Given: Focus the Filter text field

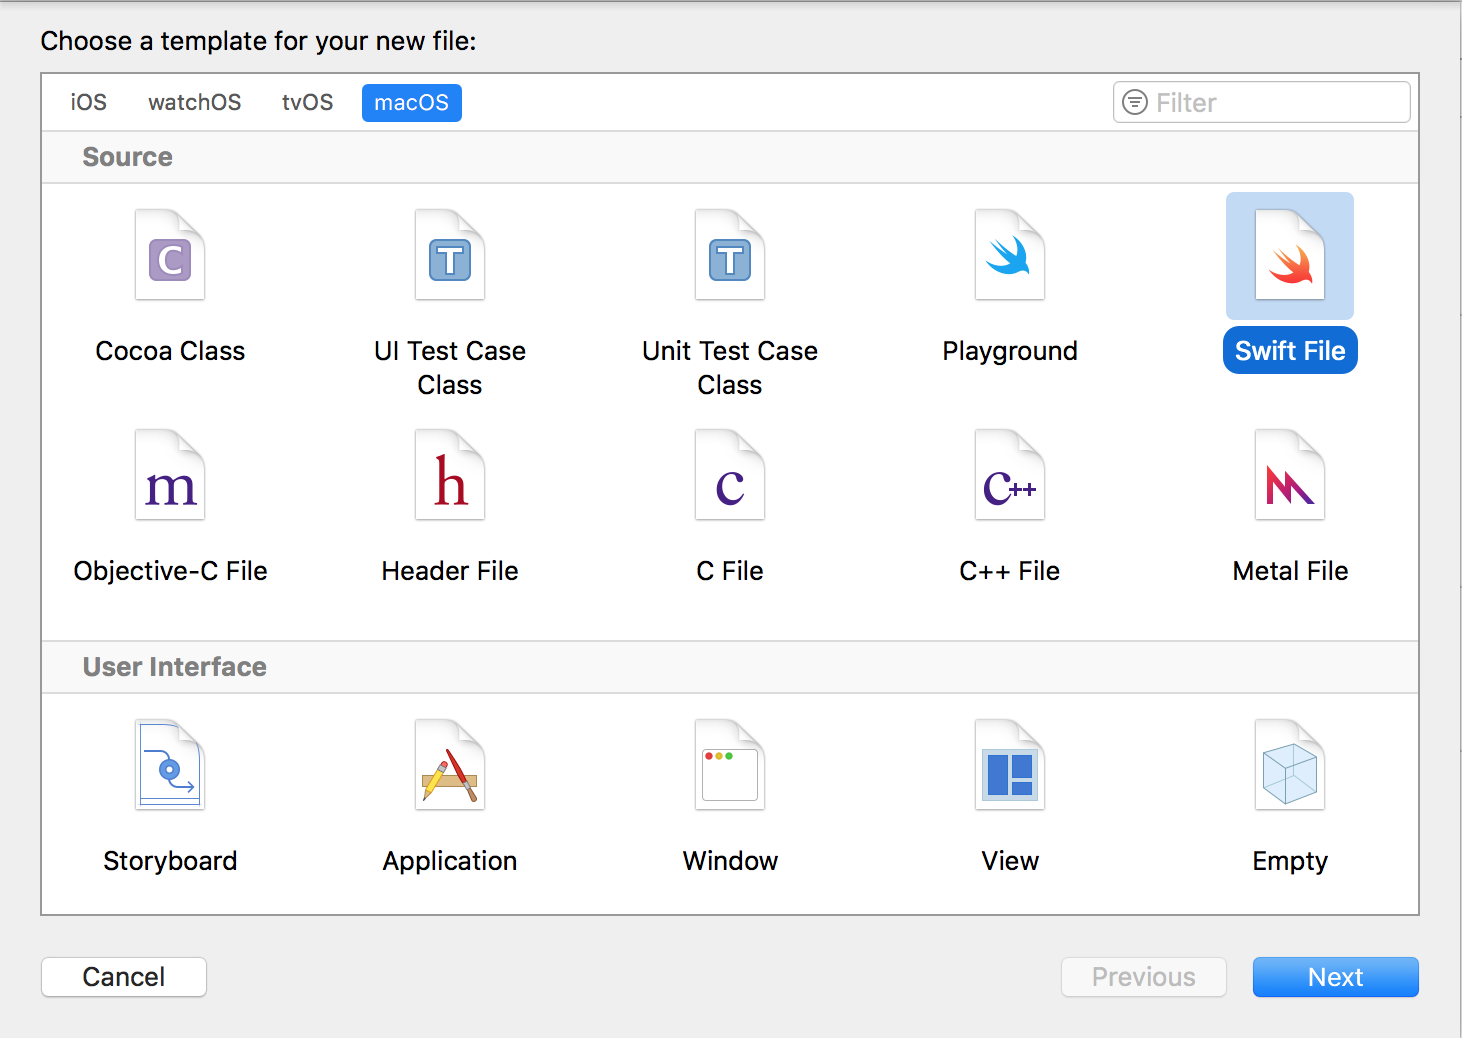Looking at the screenshot, I should [x=1262, y=102].
